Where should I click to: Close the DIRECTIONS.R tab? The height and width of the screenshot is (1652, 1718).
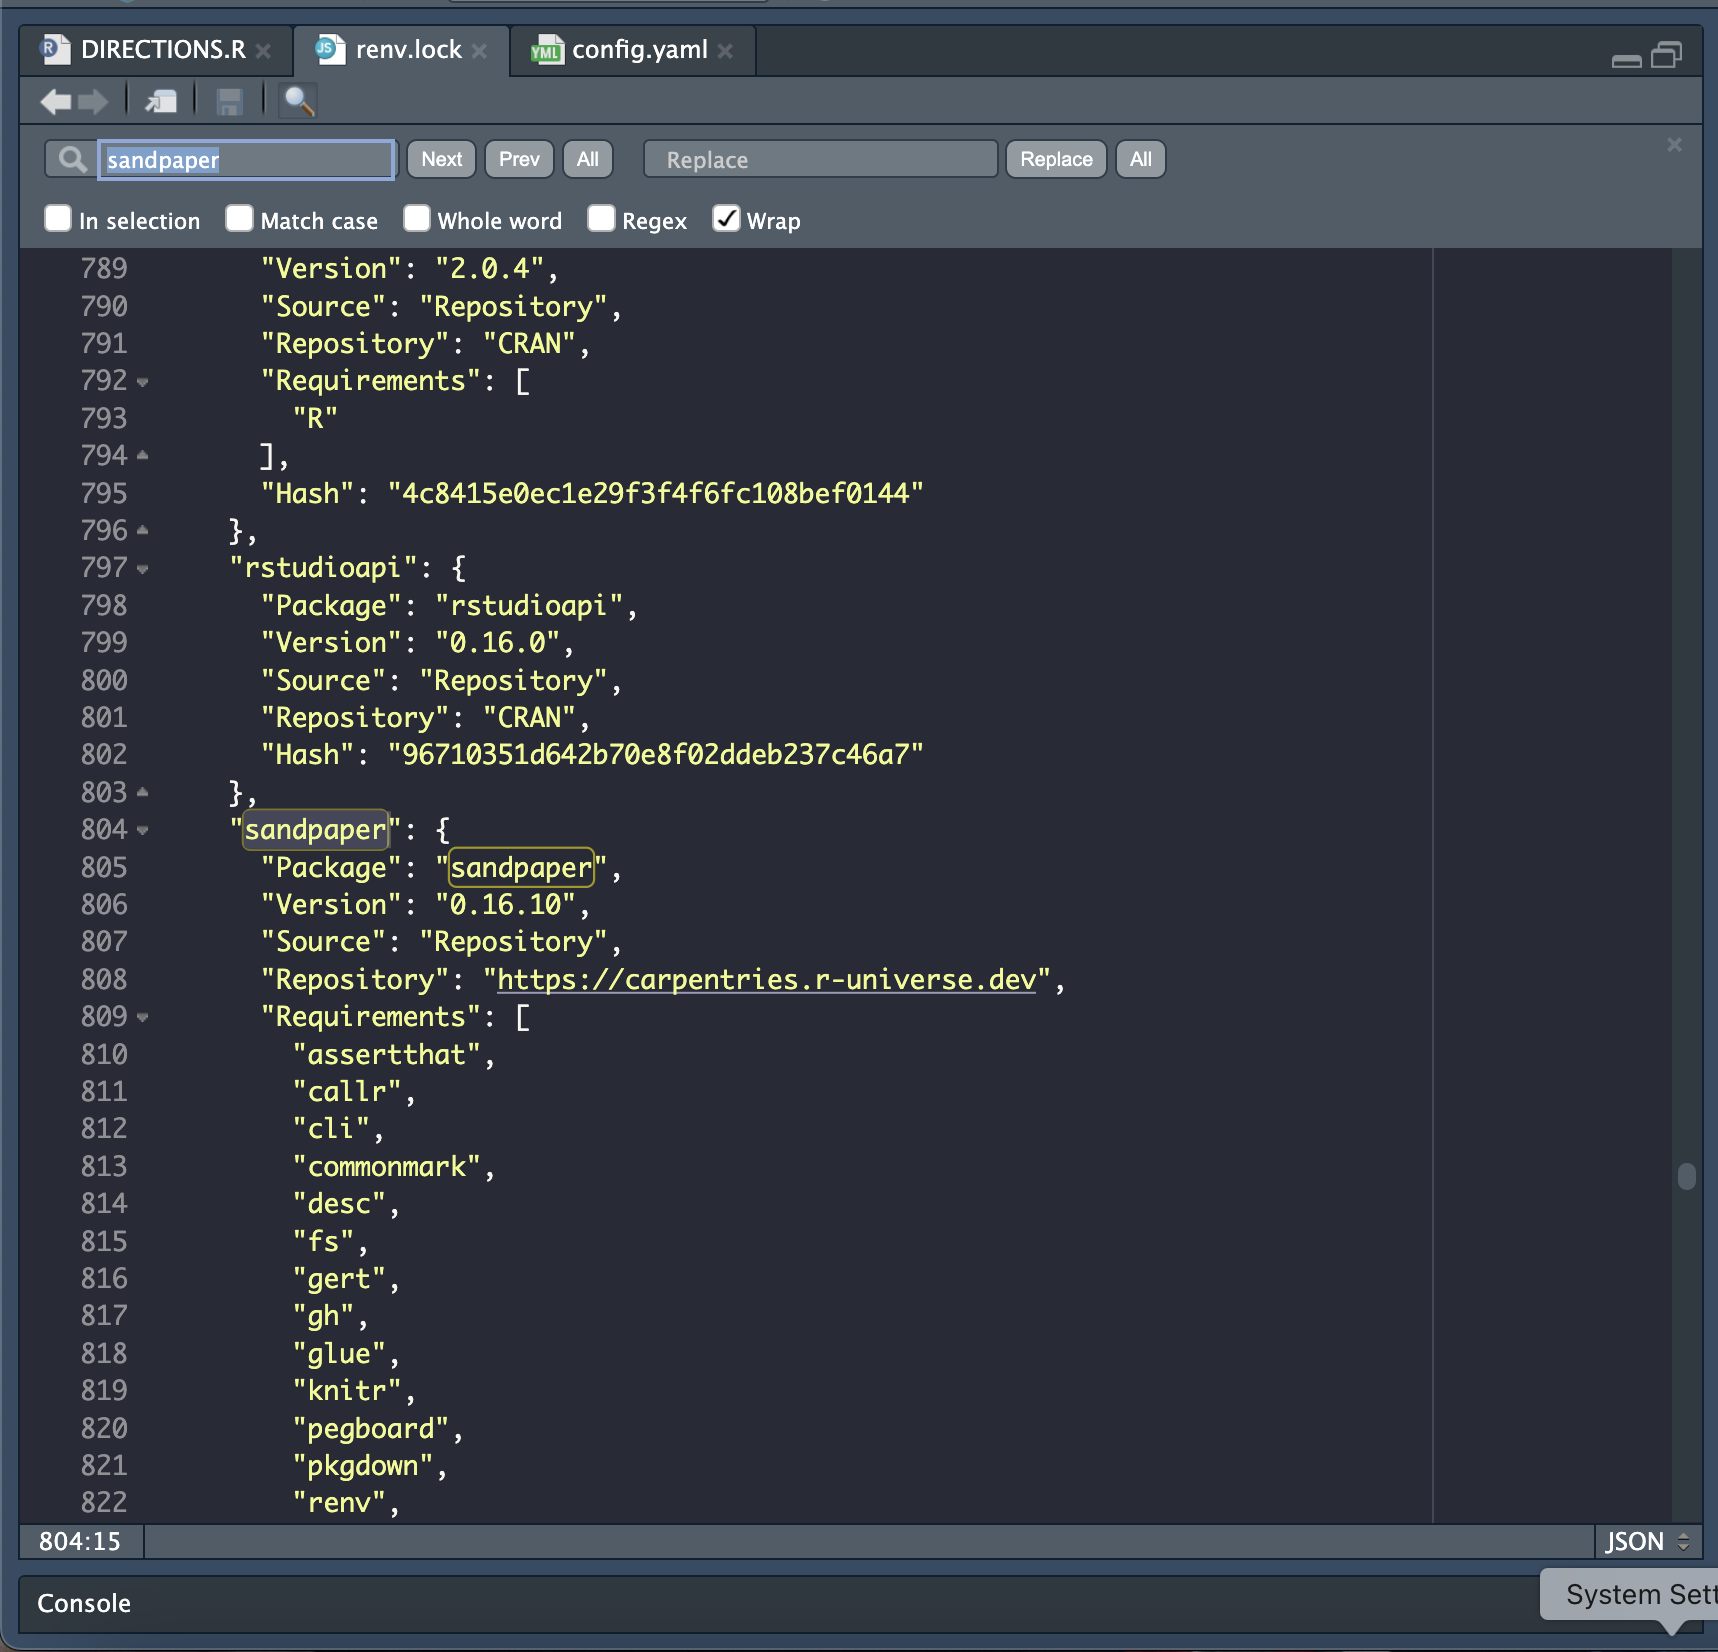coord(263,51)
